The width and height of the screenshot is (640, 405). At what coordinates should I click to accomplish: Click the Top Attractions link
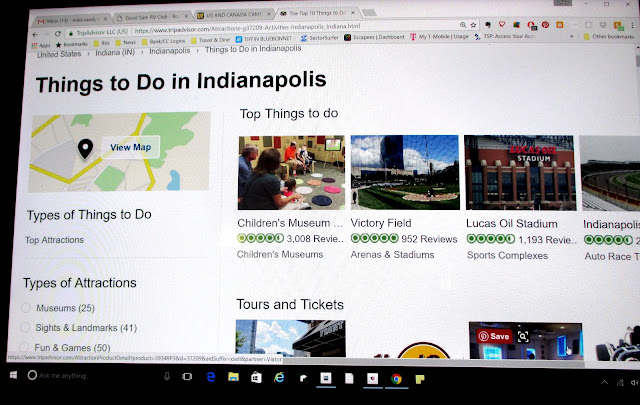point(54,240)
